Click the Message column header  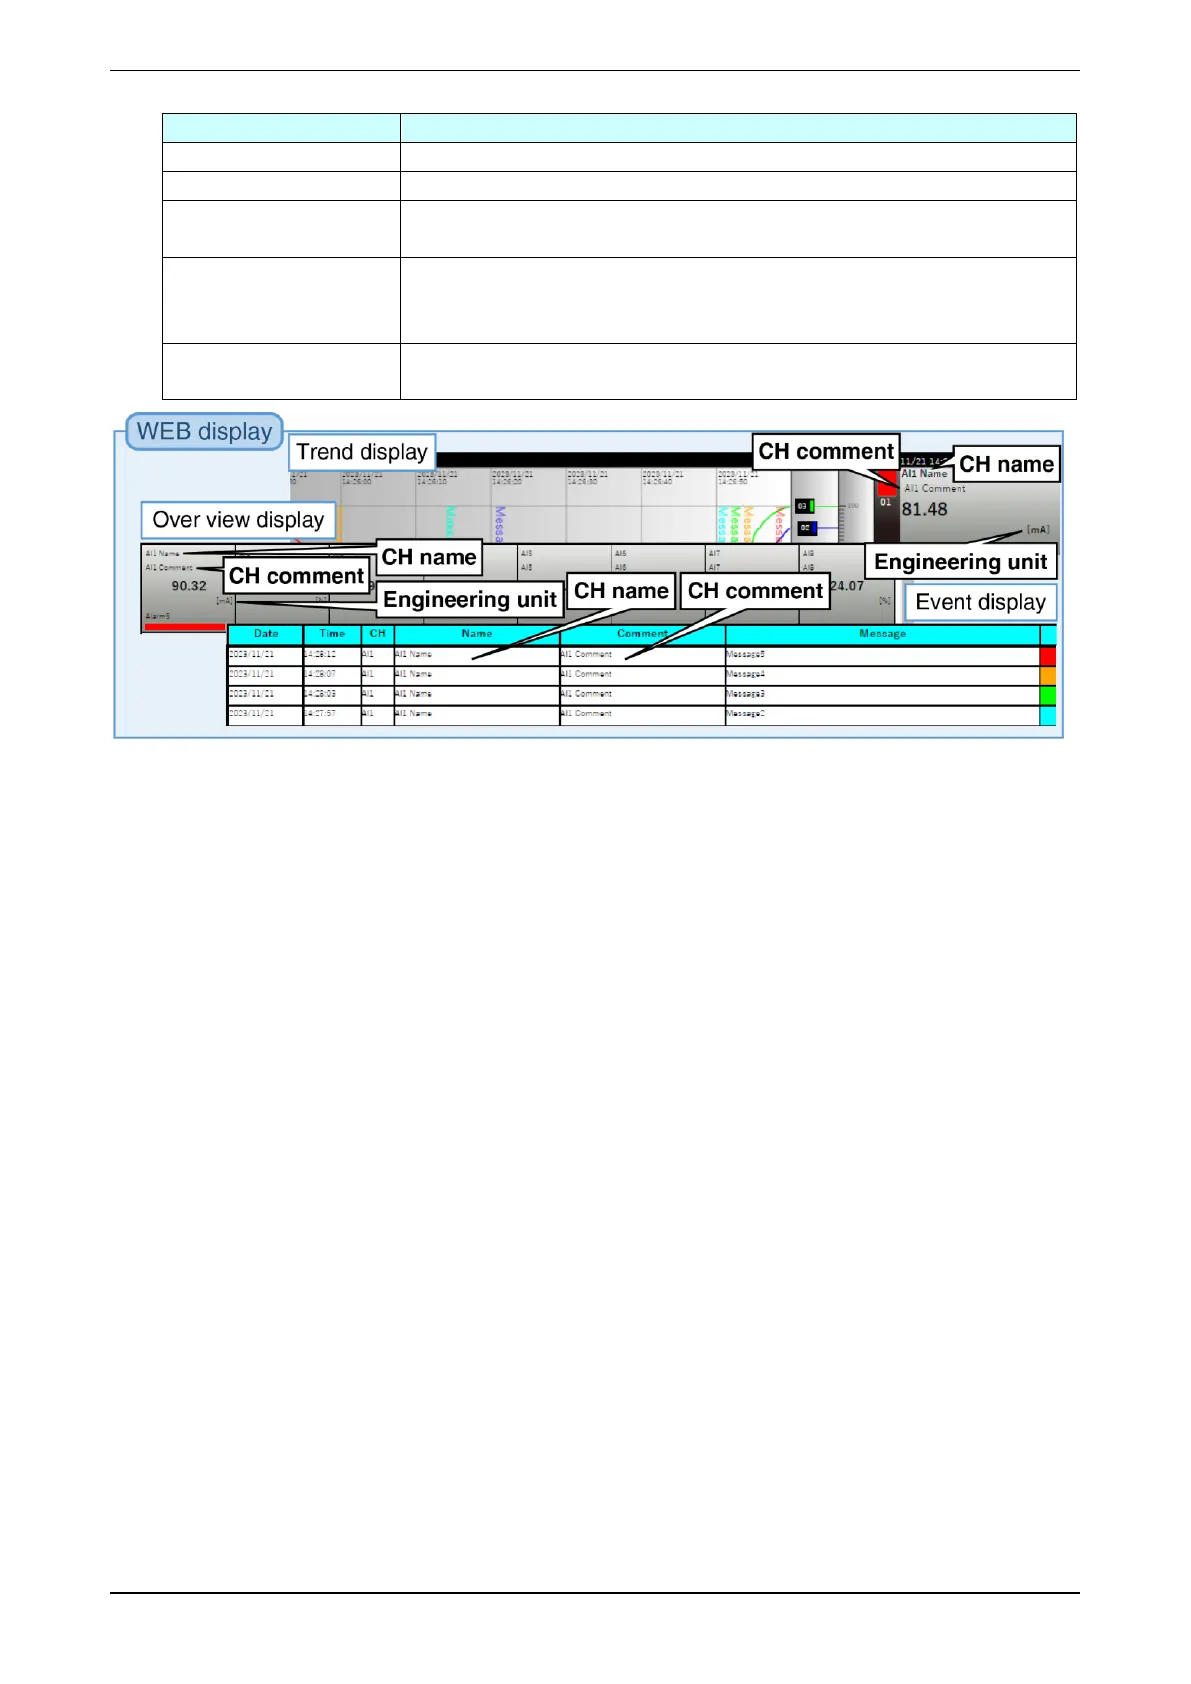[x=882, y=634]
